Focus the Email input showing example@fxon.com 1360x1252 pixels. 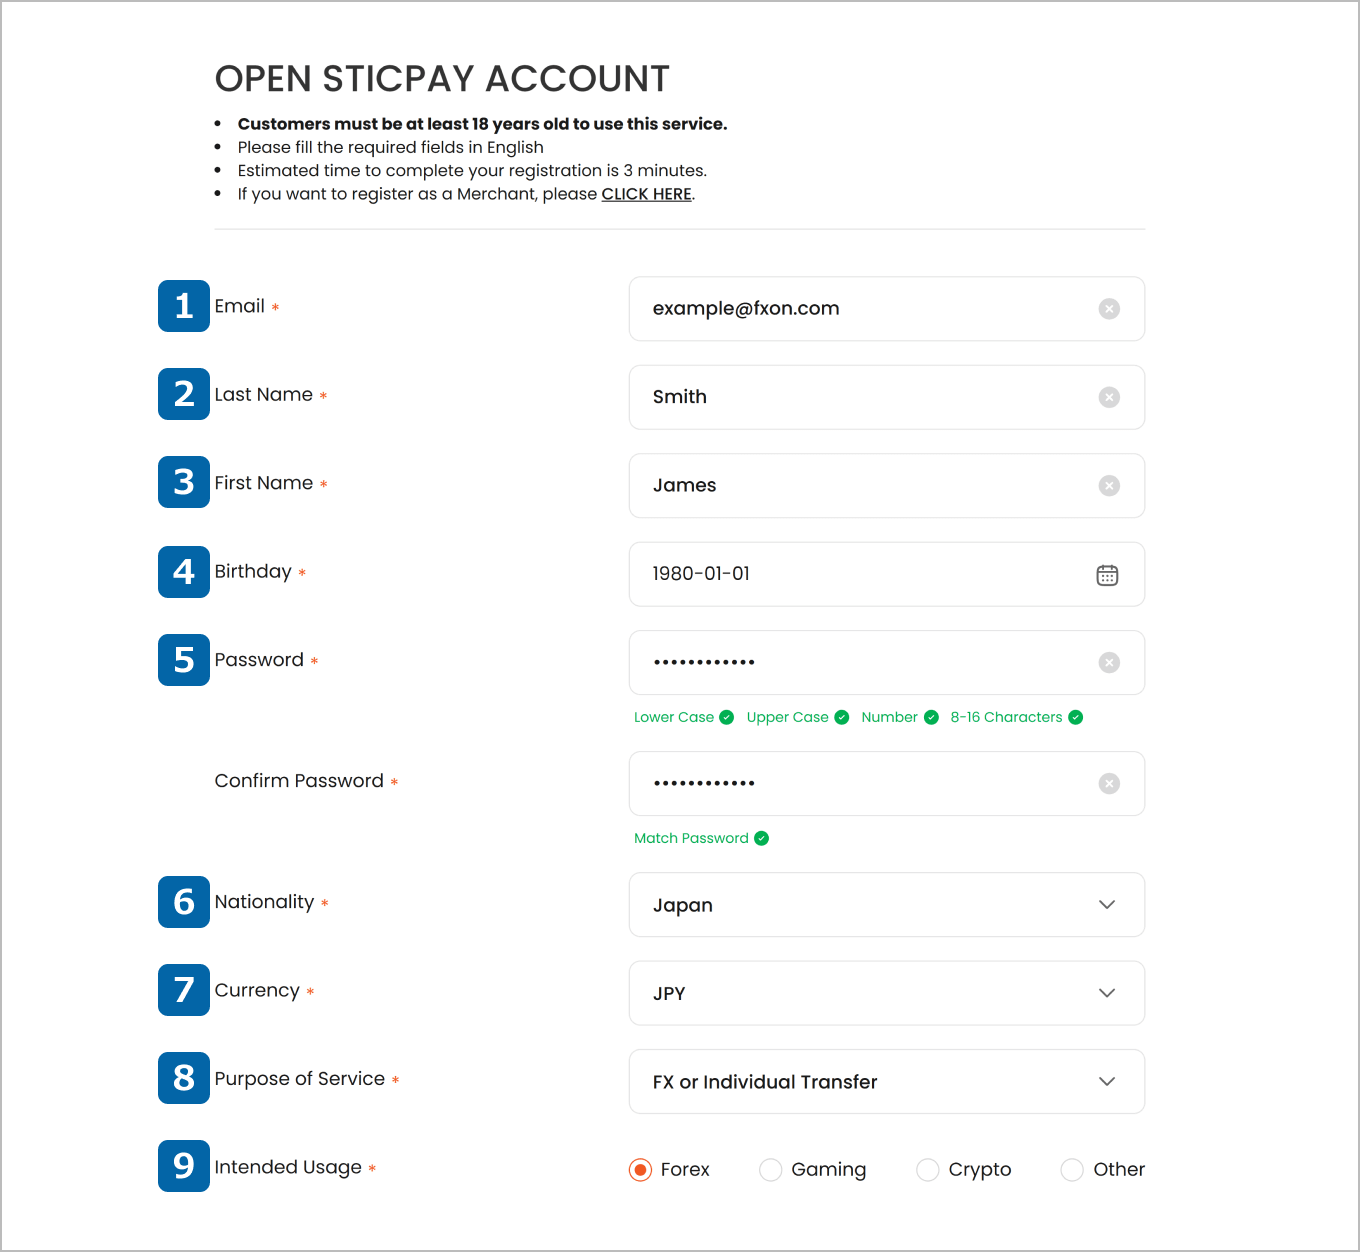click(887, 309)
